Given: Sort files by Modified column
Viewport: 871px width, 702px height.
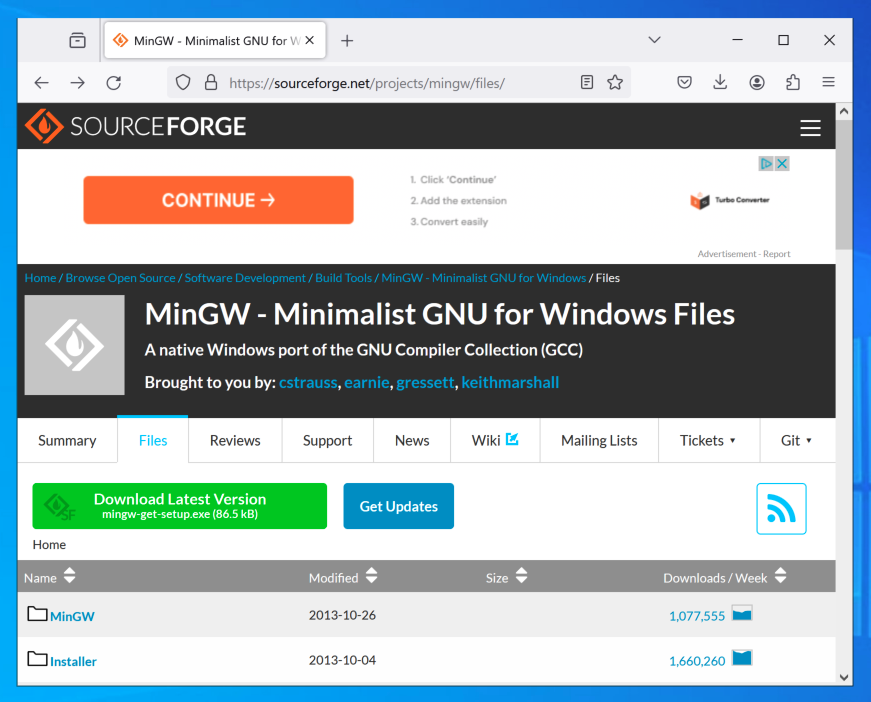Looking at the screenshot, I should [343, 577].
